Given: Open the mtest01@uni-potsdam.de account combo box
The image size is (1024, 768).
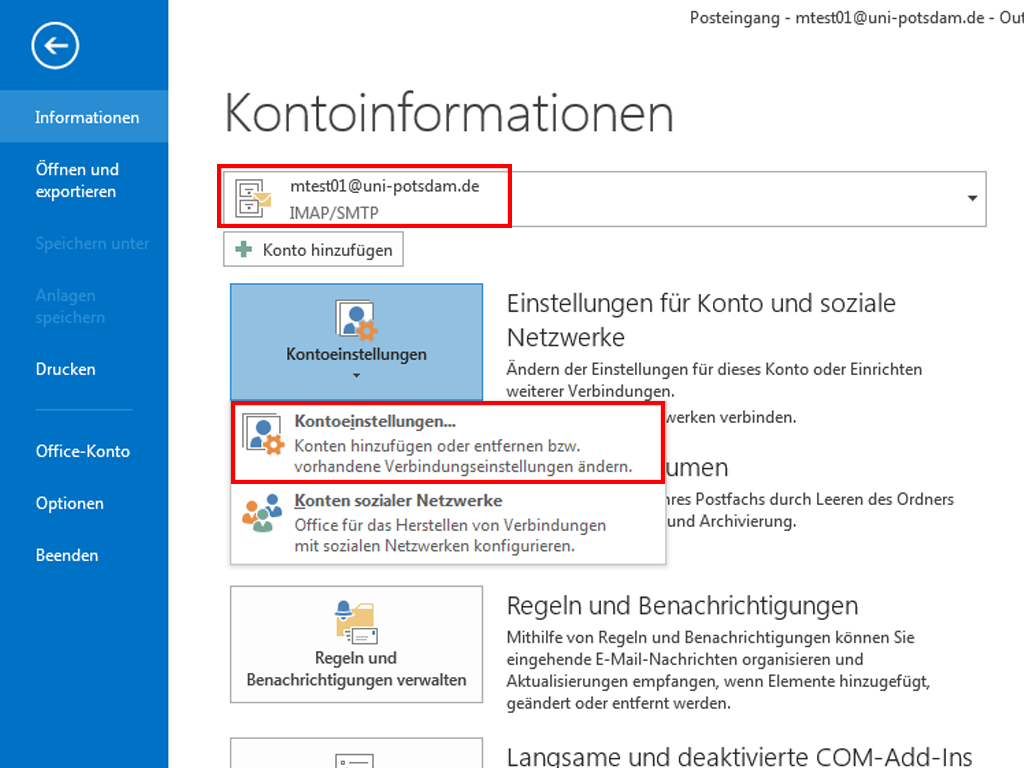Looking at the screenshot, I should 600,198.
